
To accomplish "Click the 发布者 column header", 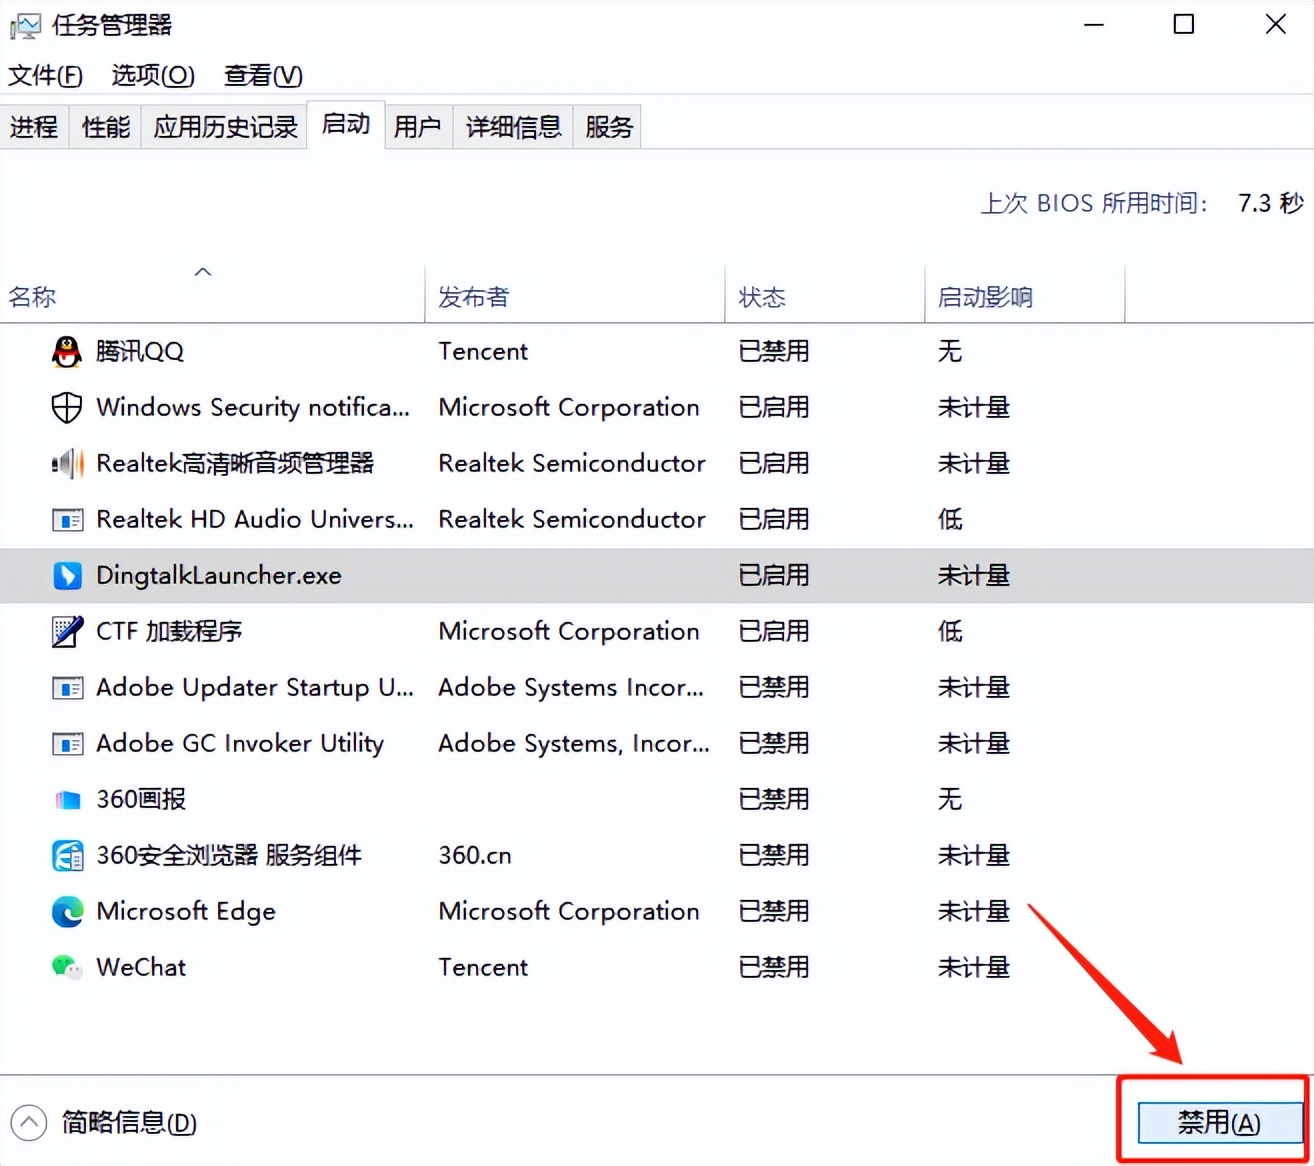I will (x=473, y=296).
